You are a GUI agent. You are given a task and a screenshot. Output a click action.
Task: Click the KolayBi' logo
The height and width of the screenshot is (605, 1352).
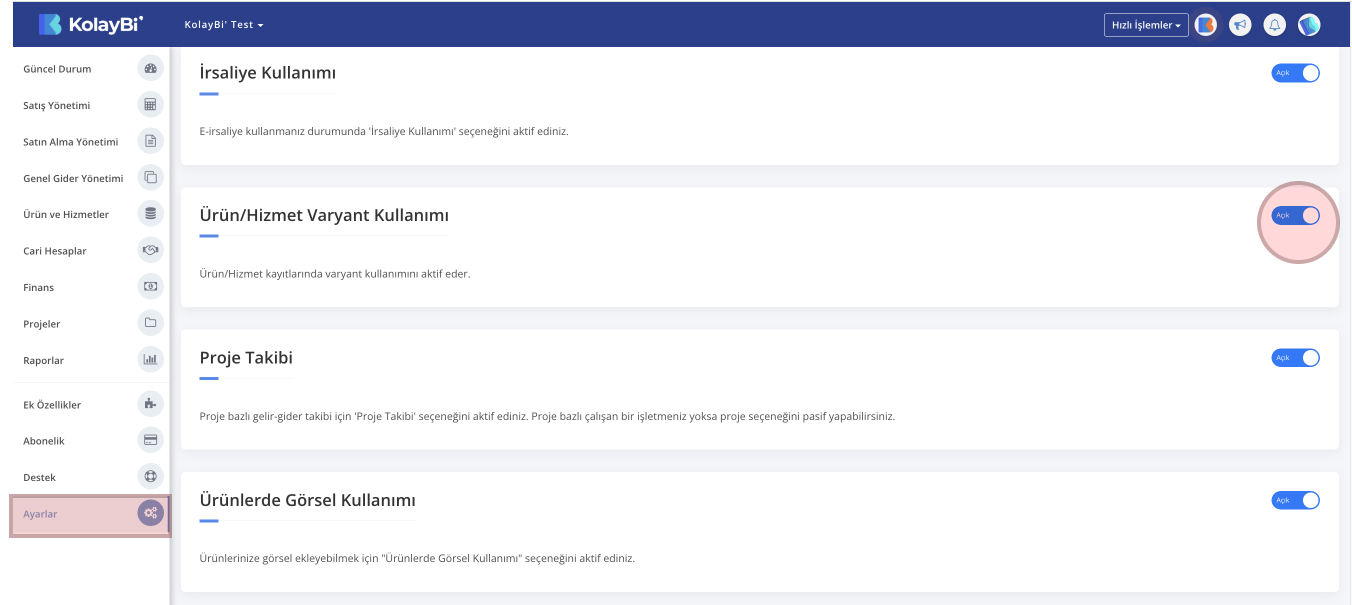coord(91,24)
